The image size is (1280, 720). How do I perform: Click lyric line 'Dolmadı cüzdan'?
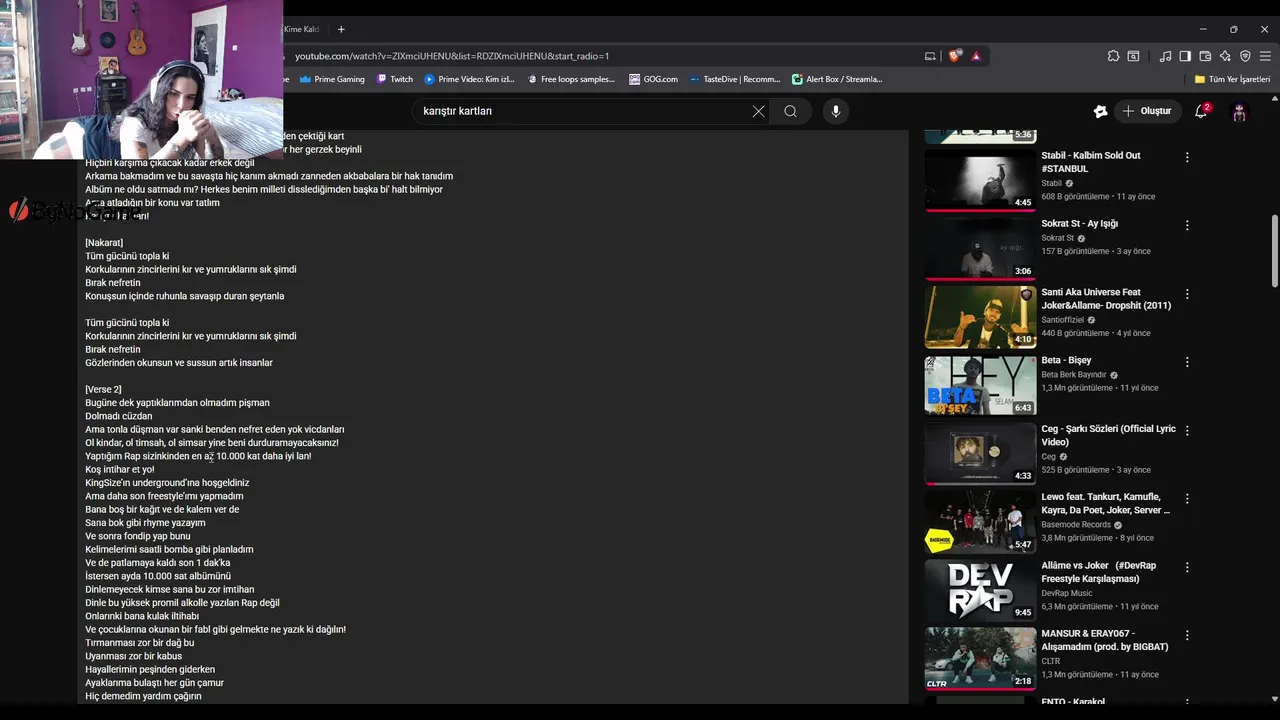[x=119, y=416]
